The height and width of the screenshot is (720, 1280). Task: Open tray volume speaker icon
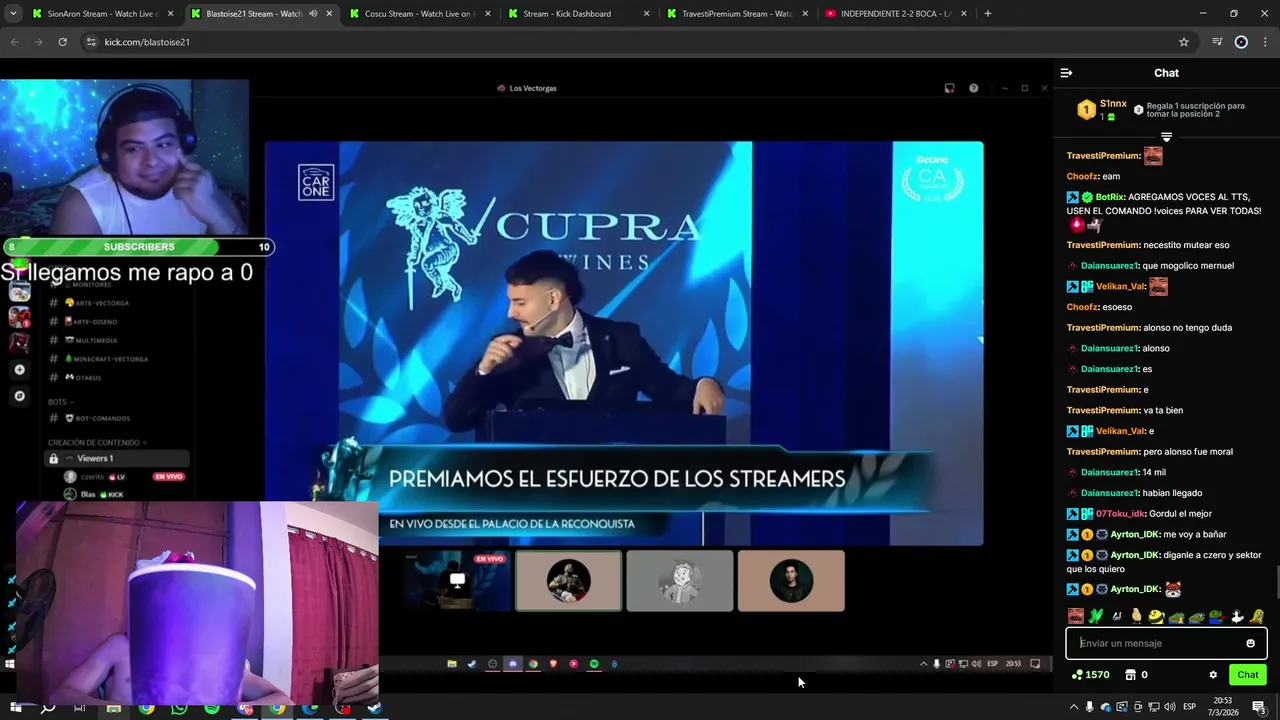tap(1169, 707)
